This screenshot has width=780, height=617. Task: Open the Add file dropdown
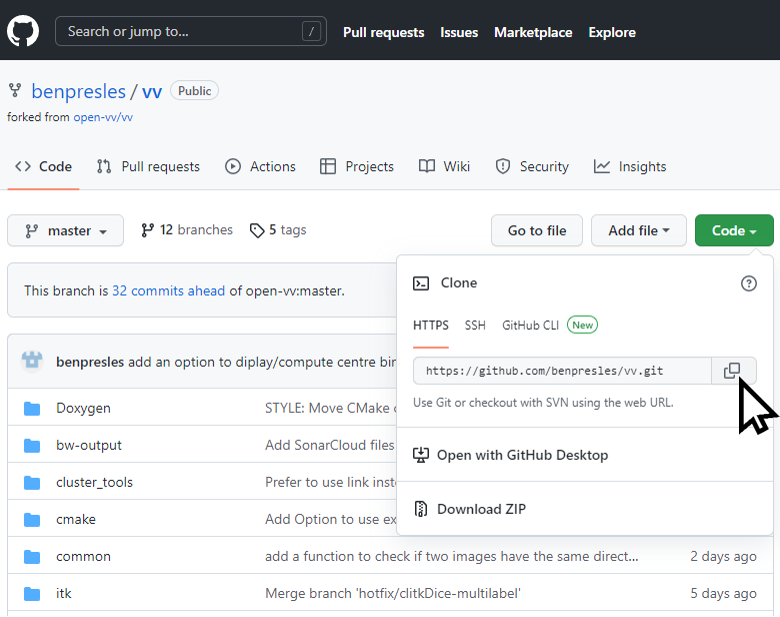[x=639, y=230]
